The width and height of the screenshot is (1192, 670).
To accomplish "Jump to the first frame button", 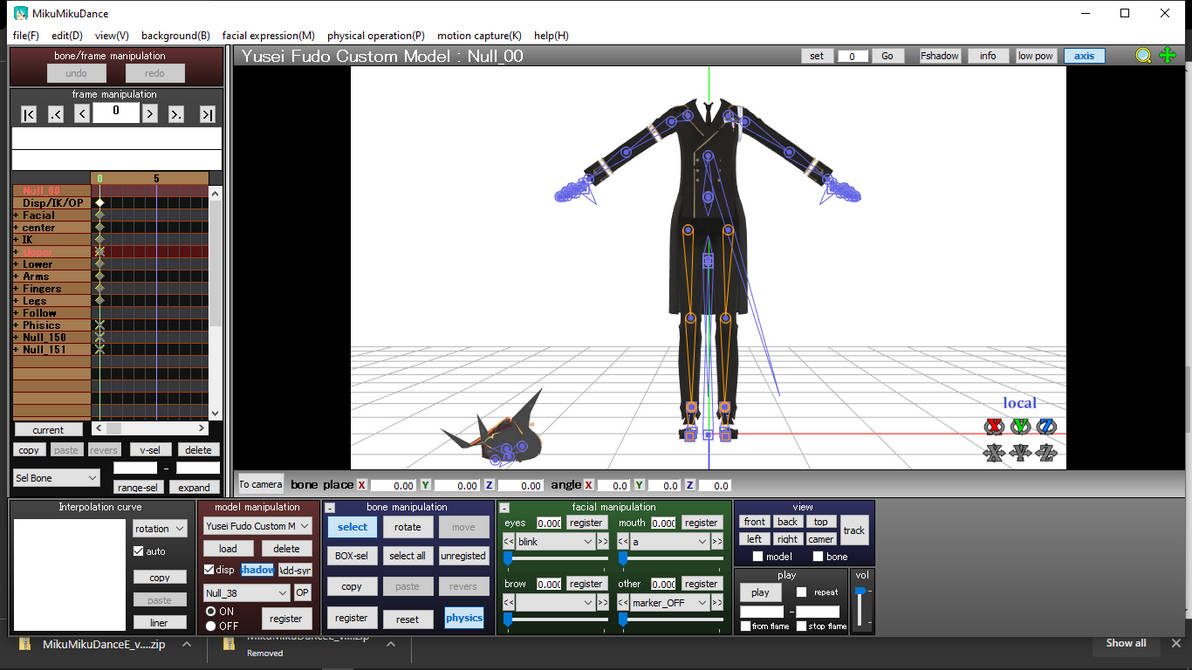I will (29, 114).
